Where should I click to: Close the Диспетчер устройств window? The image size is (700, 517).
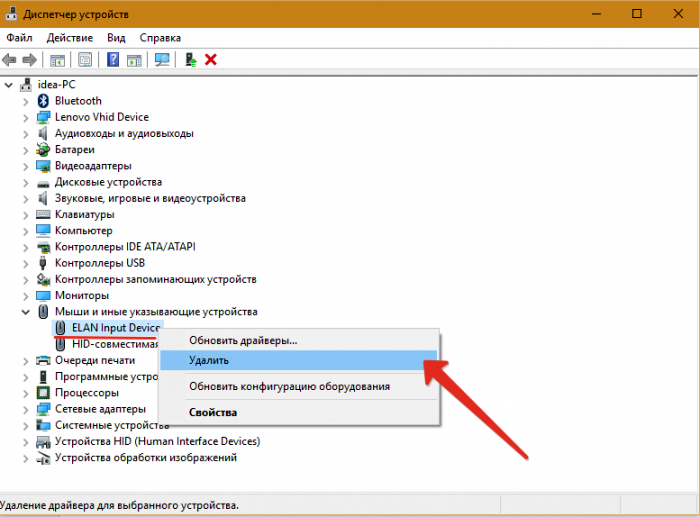point(678,14)
